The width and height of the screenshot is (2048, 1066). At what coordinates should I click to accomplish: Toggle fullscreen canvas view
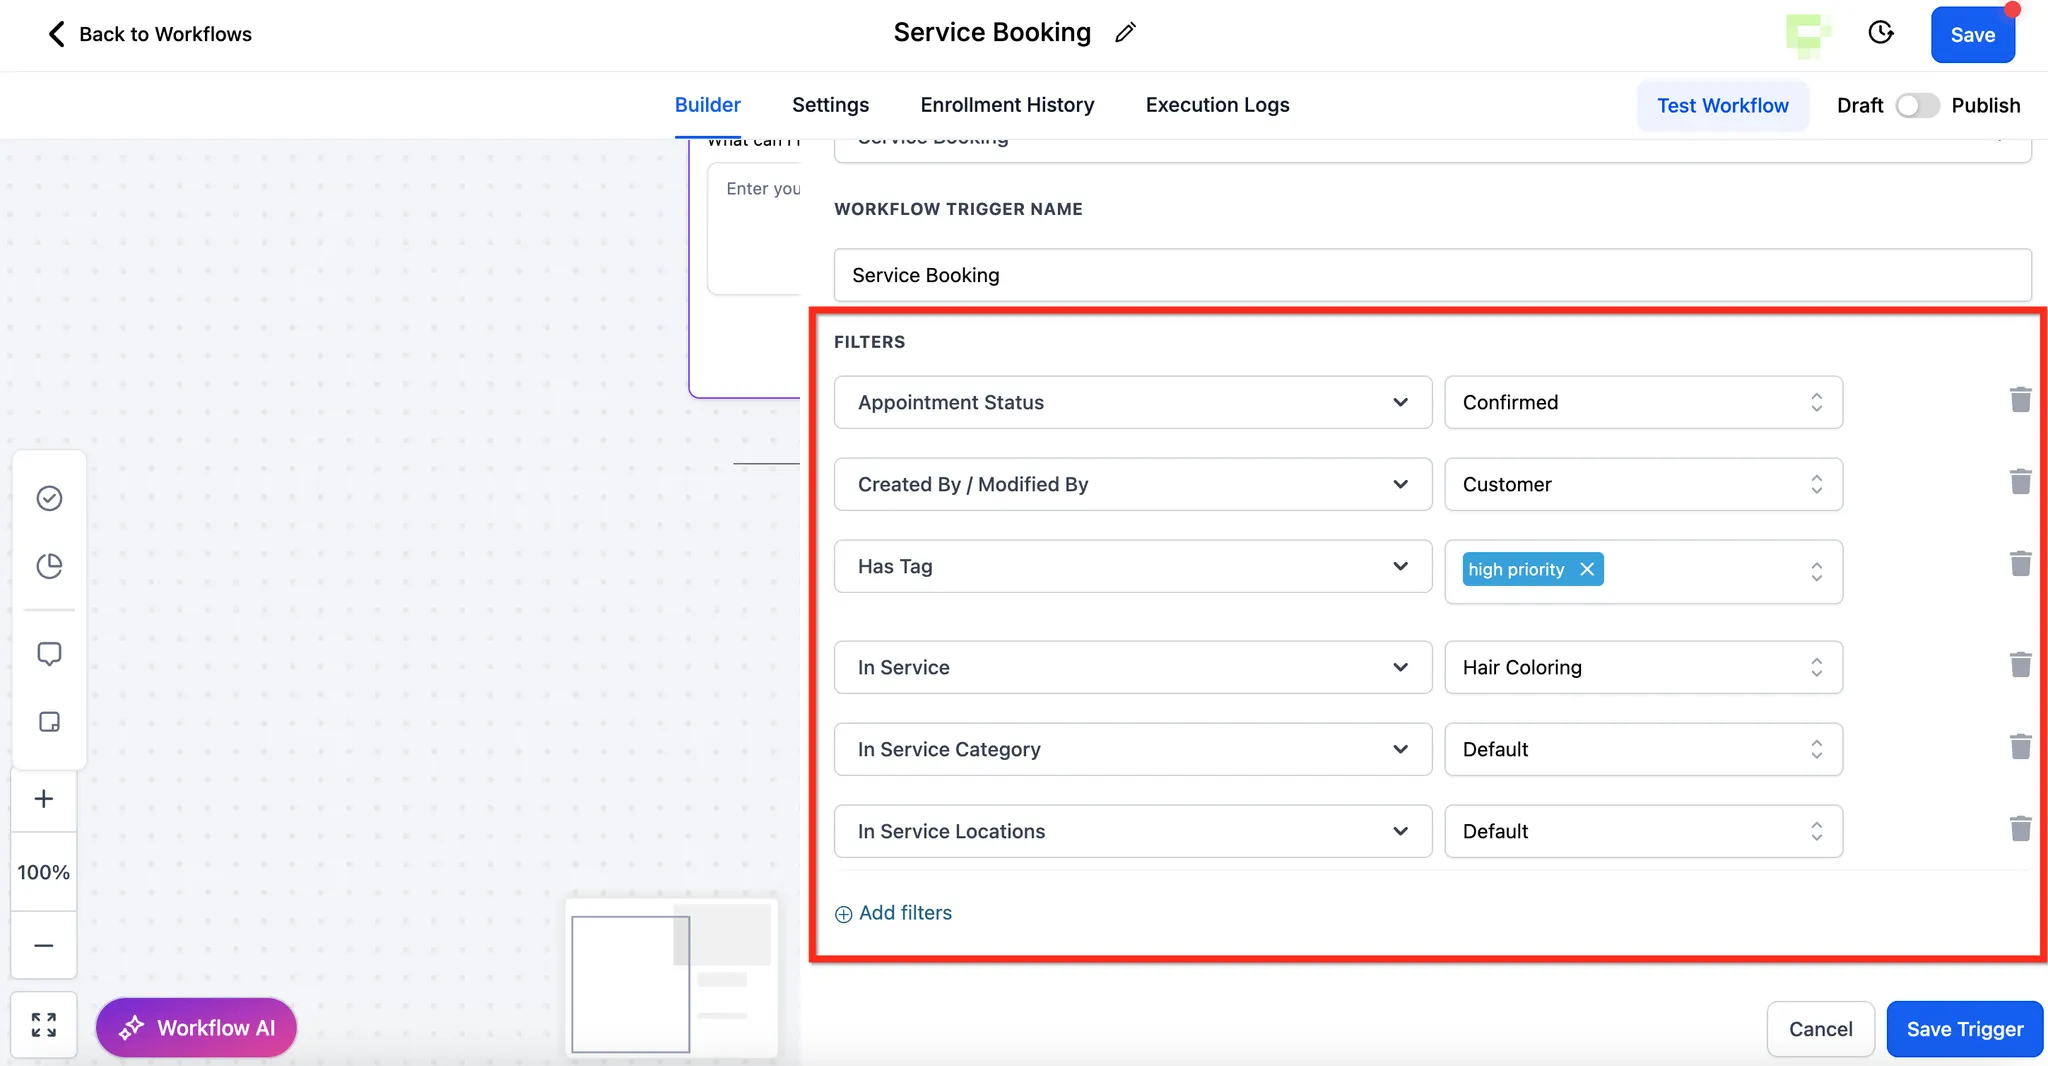[x=44, y=1025]
